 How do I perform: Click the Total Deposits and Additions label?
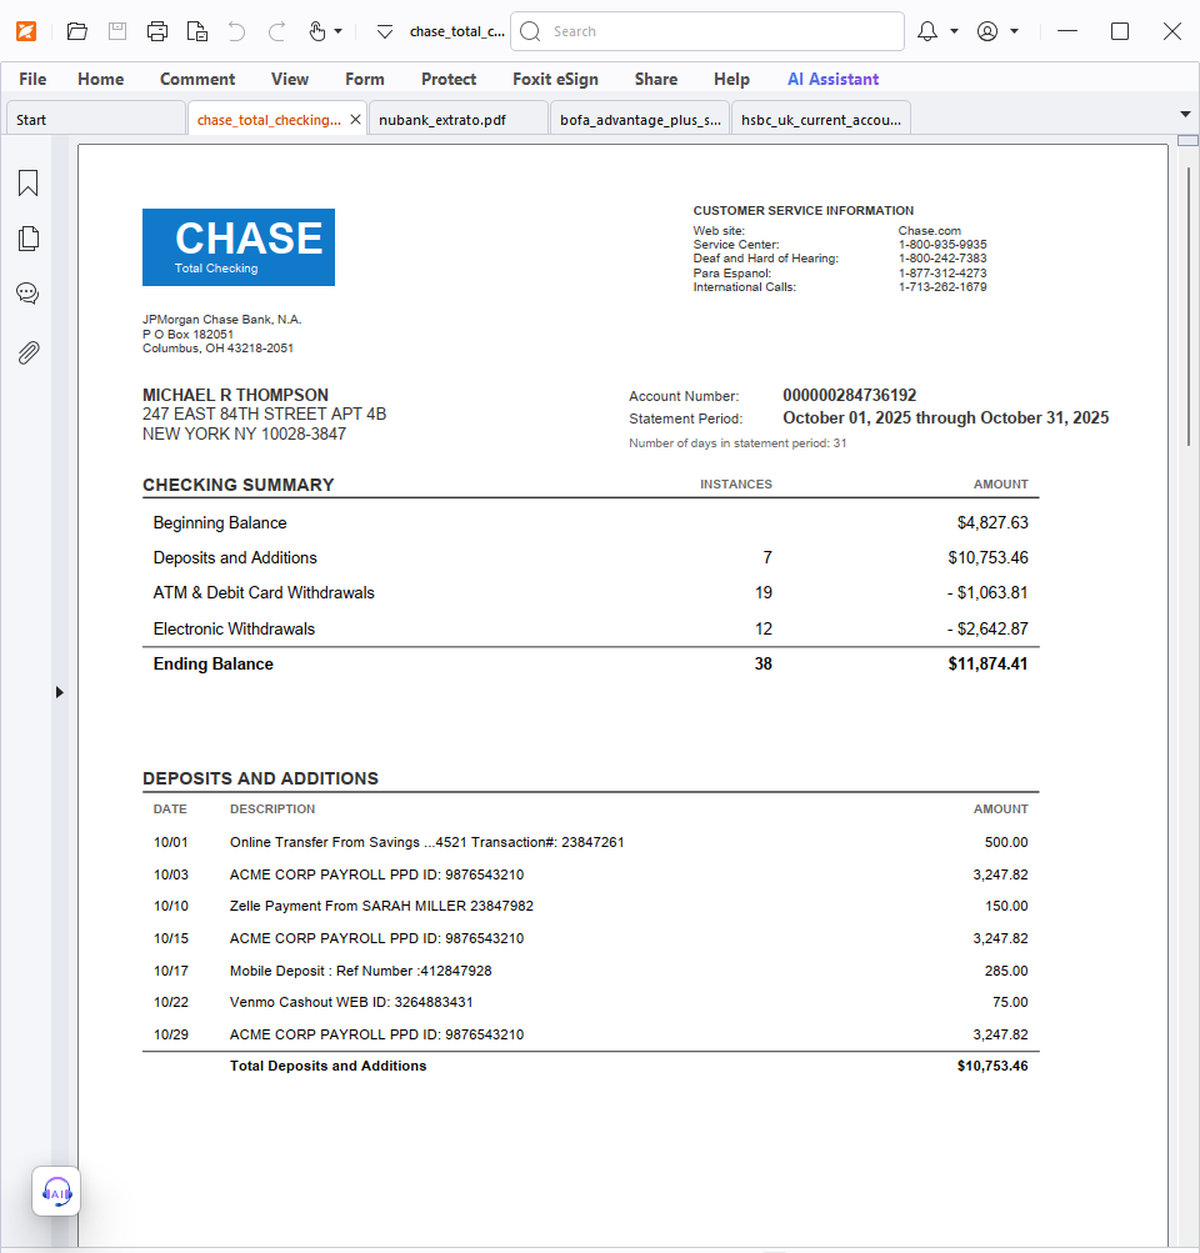pyautogui.click(x=328, y=1066)
